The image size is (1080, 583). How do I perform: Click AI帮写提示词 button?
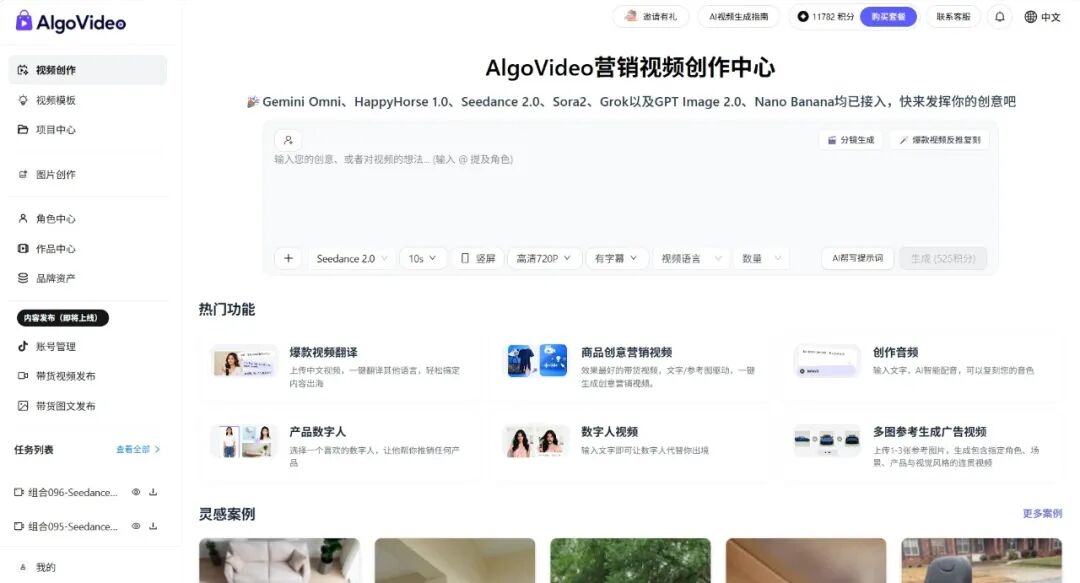pyautogui.click(x=858, y=258)
